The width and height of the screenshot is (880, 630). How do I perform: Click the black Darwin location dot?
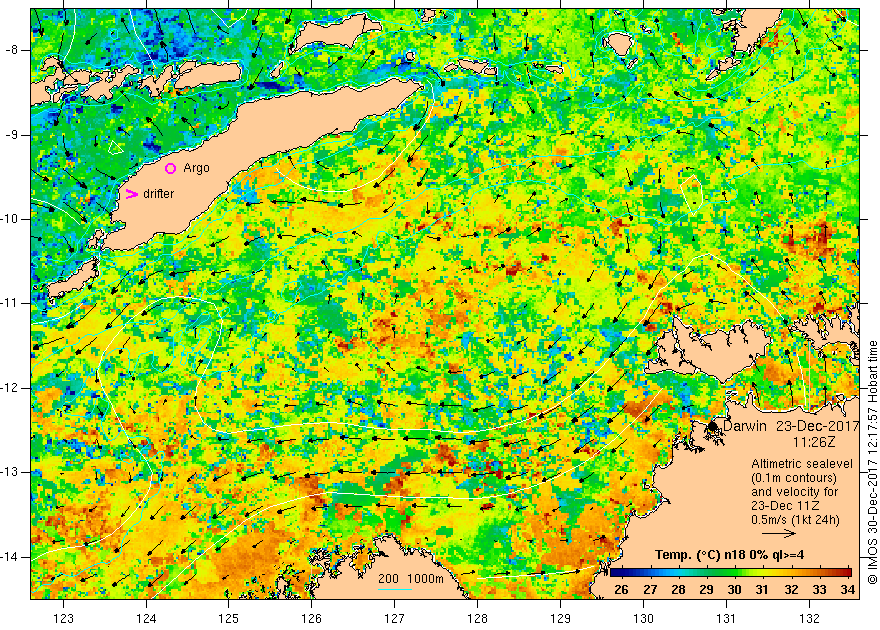713,426
